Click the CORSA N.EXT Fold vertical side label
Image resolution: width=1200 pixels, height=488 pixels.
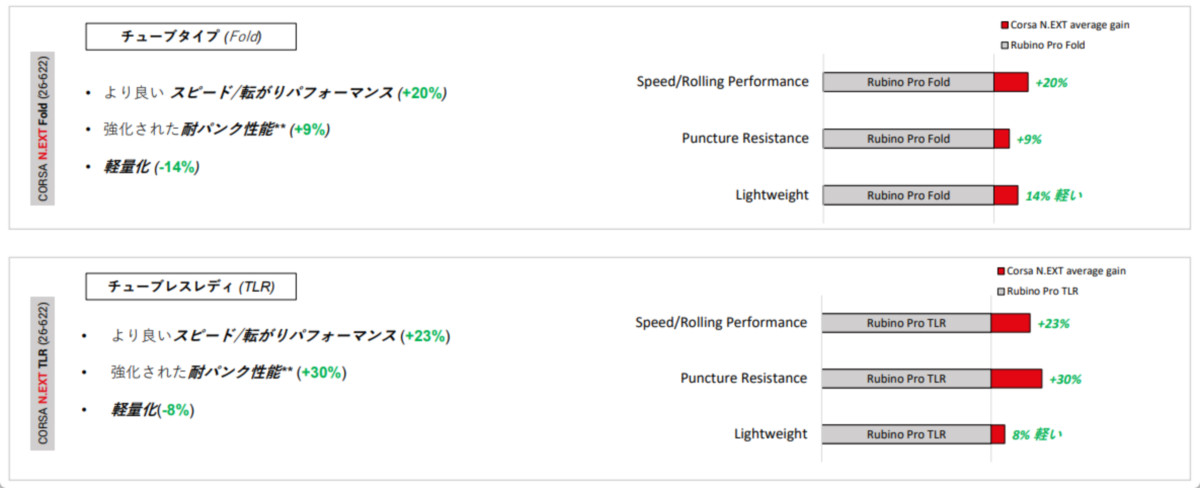(x=43, y=129)
